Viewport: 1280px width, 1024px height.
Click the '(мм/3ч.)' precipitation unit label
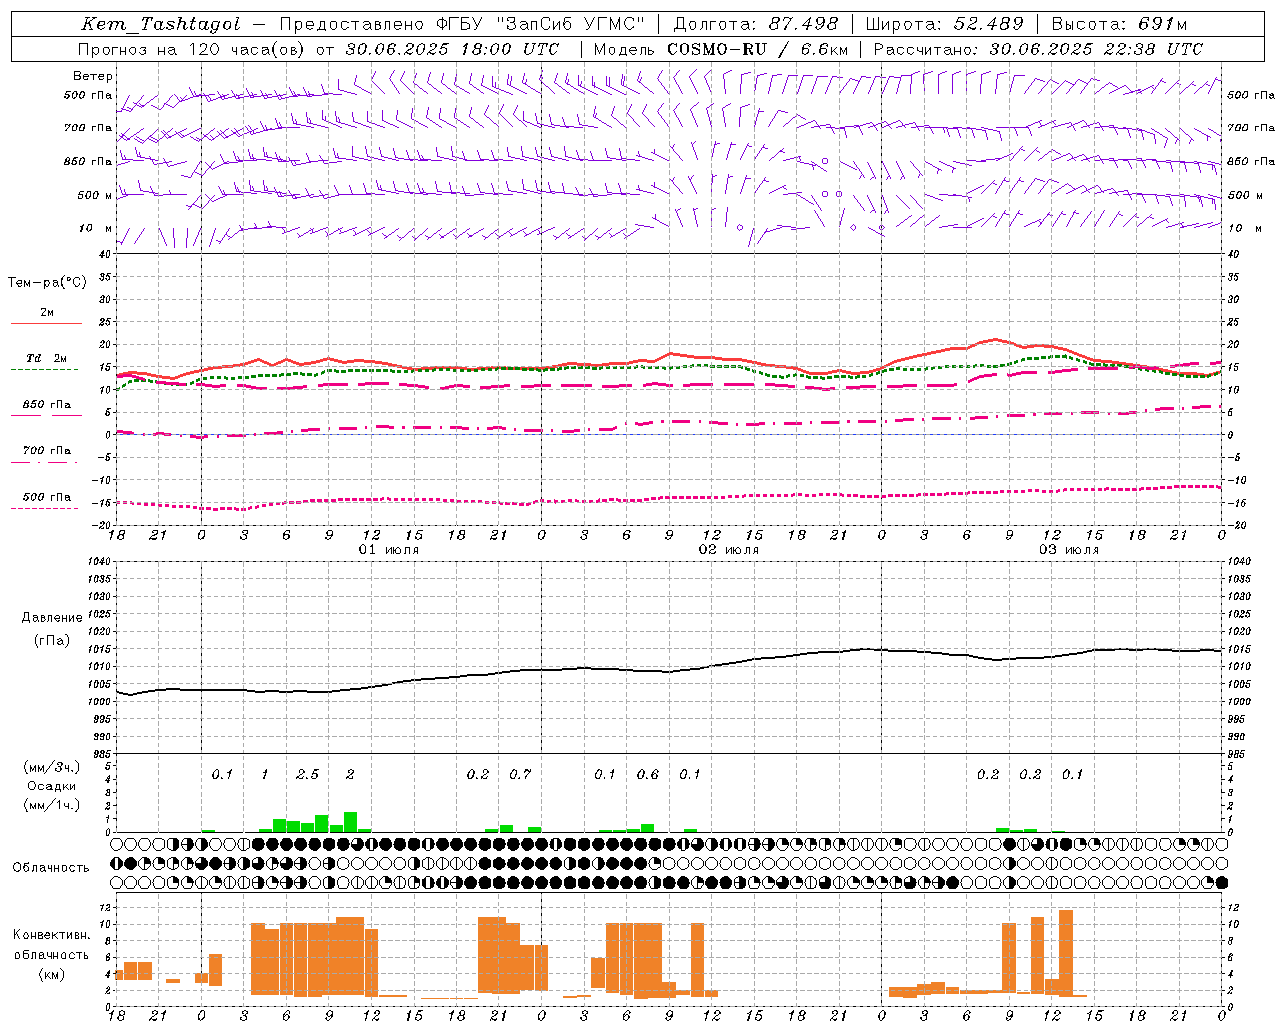pyautogui.click(x=52, y=767)
